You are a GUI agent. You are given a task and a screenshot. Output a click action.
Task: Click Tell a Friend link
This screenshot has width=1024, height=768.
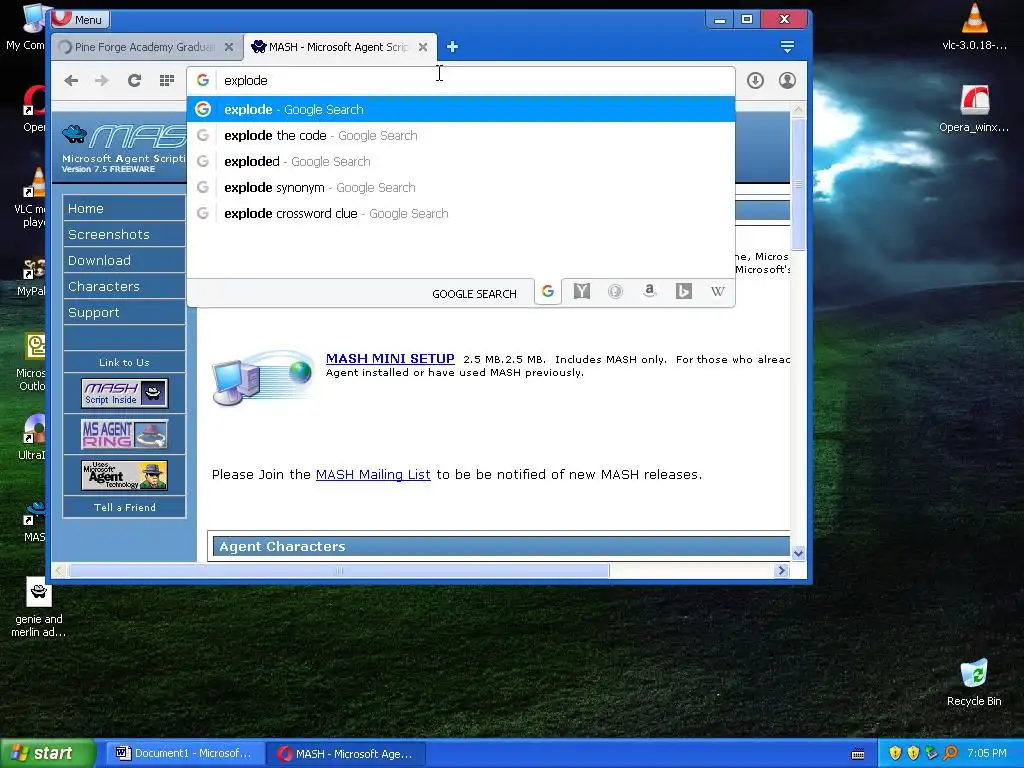[x=125, y=507]
